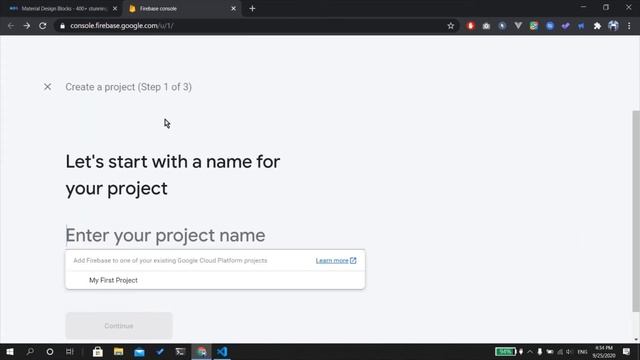
Task: Click the purple checkmark extension icon
Action: click(x=565, y=26)
